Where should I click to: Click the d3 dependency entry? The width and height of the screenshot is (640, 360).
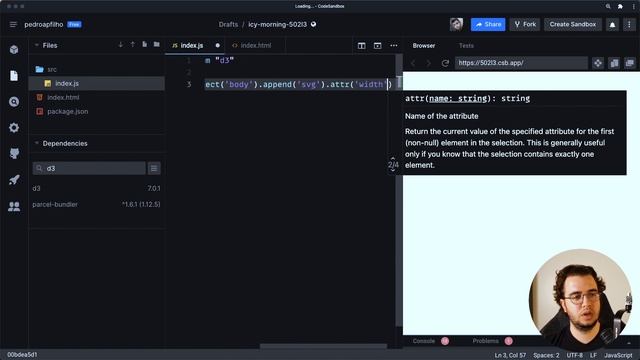coord(96,188)
